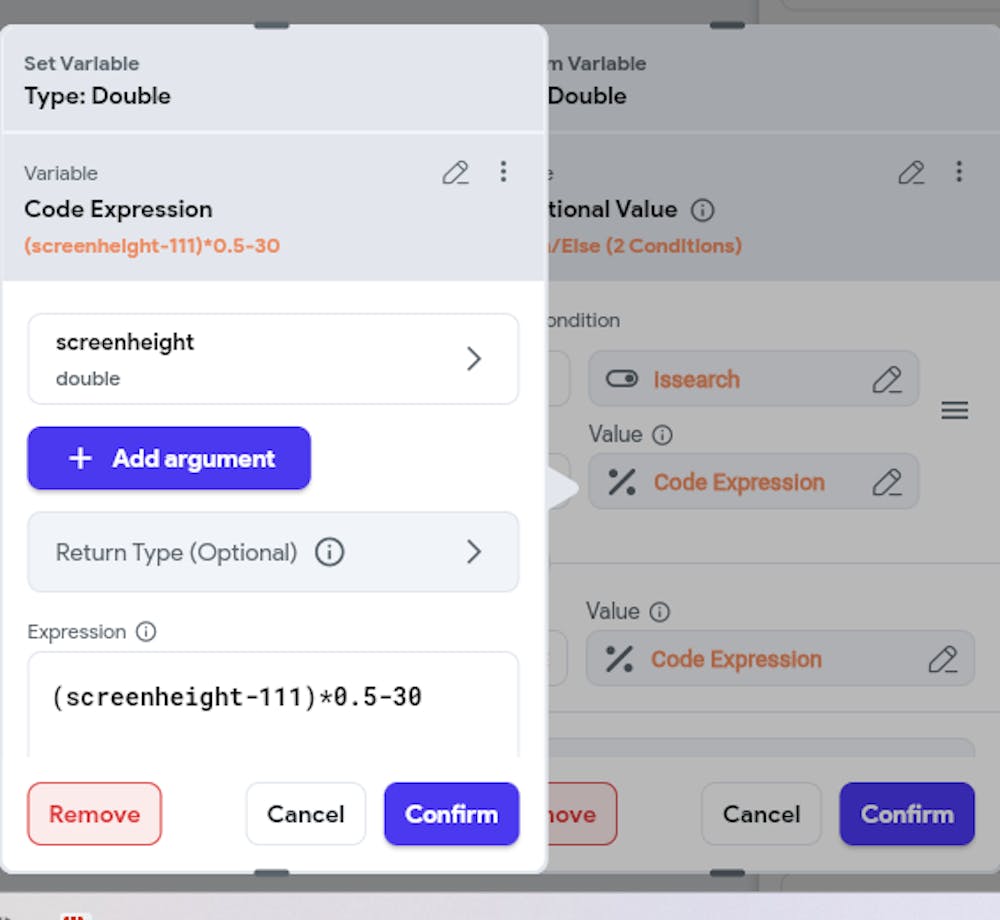The height and width of the screenshot is (920, 1000).
Task: Click the edit pencil on issearch field
Action: [886, 379]
